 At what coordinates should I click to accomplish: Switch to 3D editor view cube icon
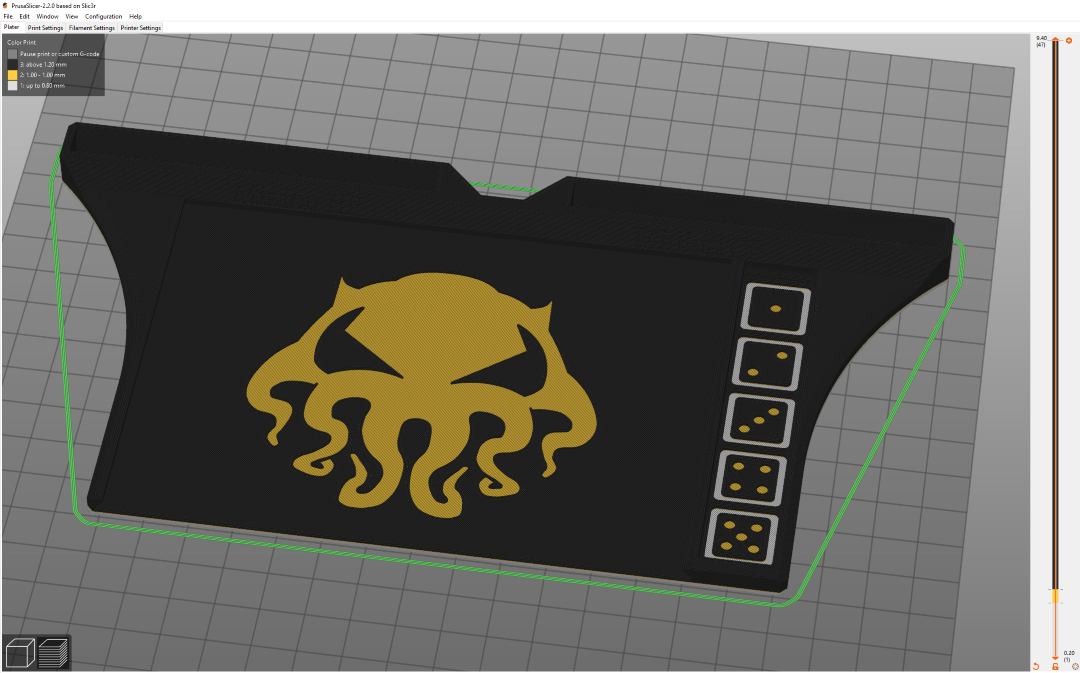20,653
